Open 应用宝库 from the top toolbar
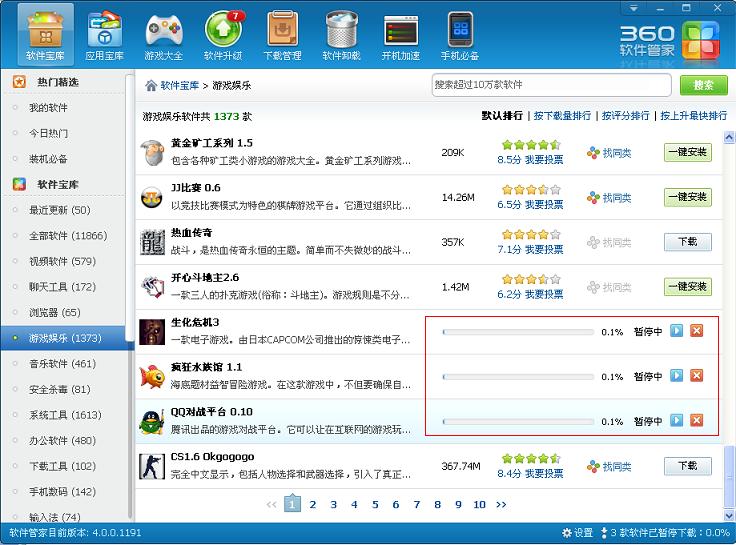The image size is (736, 545). (x=105, y=35)
